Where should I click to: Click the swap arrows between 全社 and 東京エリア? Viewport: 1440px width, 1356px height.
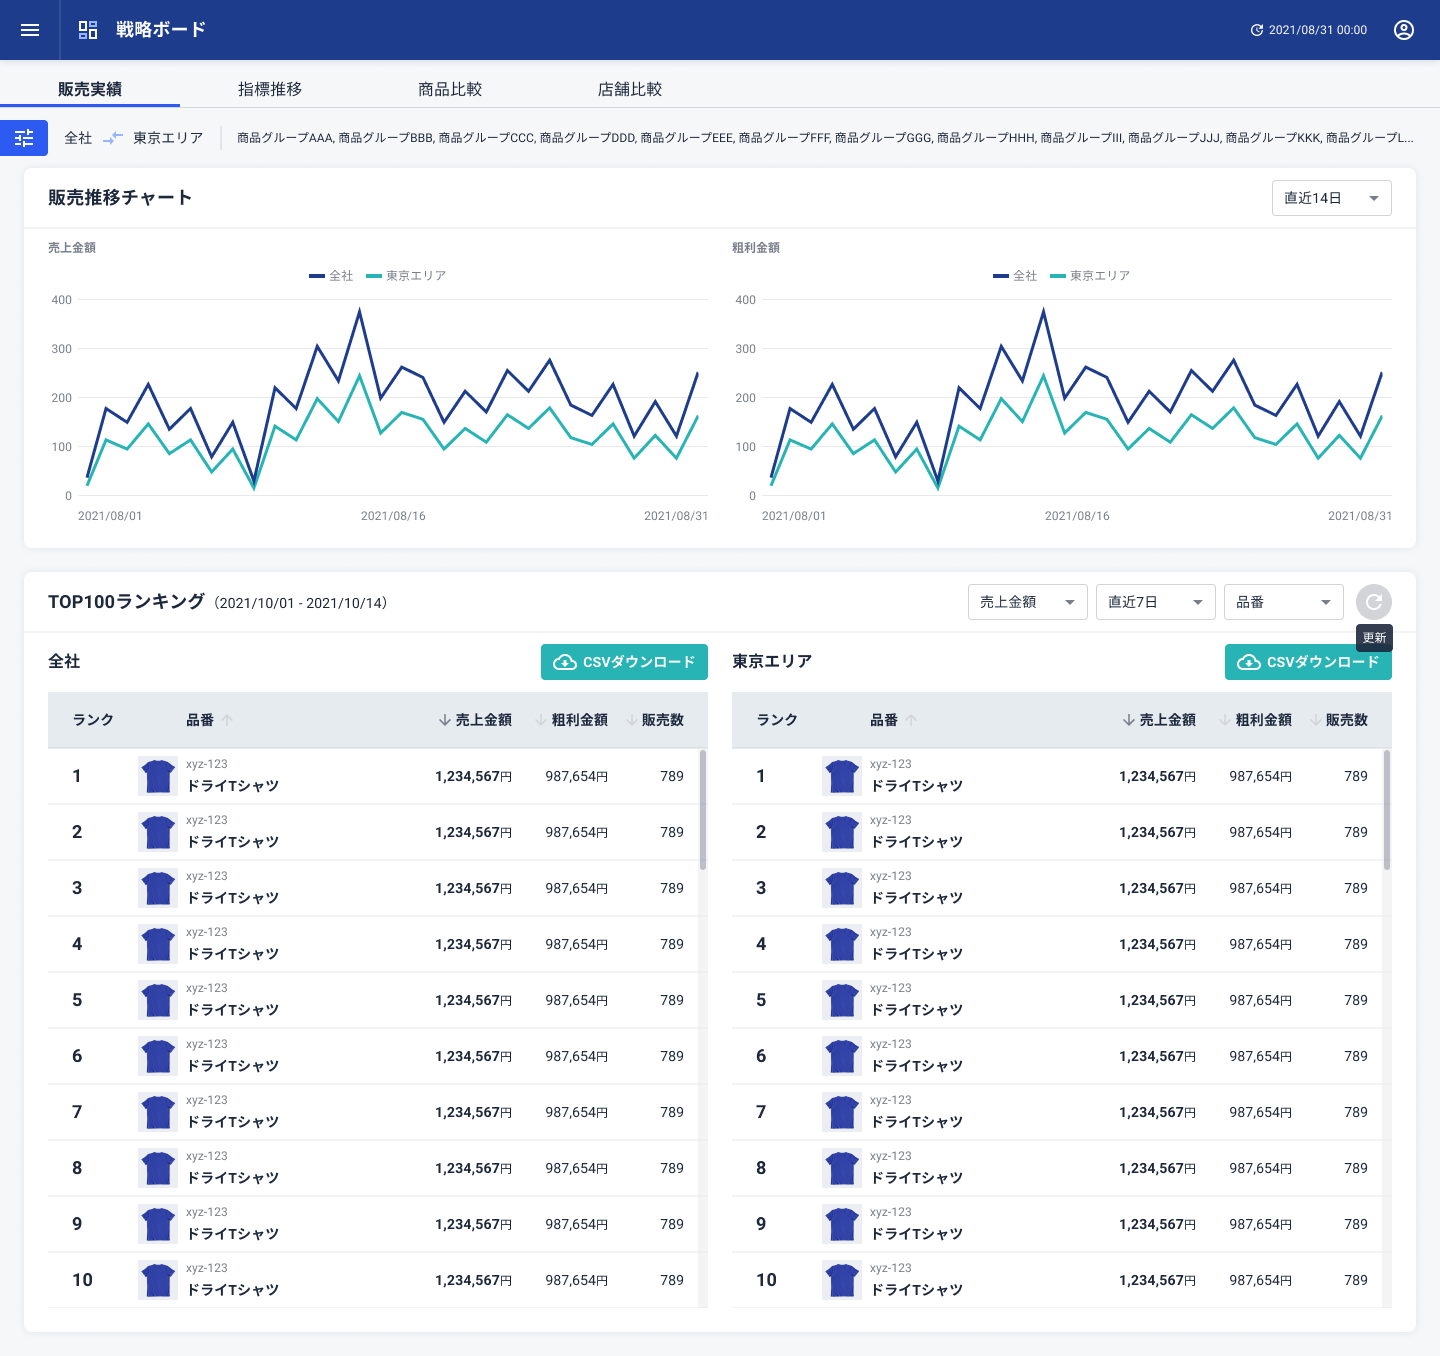[x=113, y=138]
